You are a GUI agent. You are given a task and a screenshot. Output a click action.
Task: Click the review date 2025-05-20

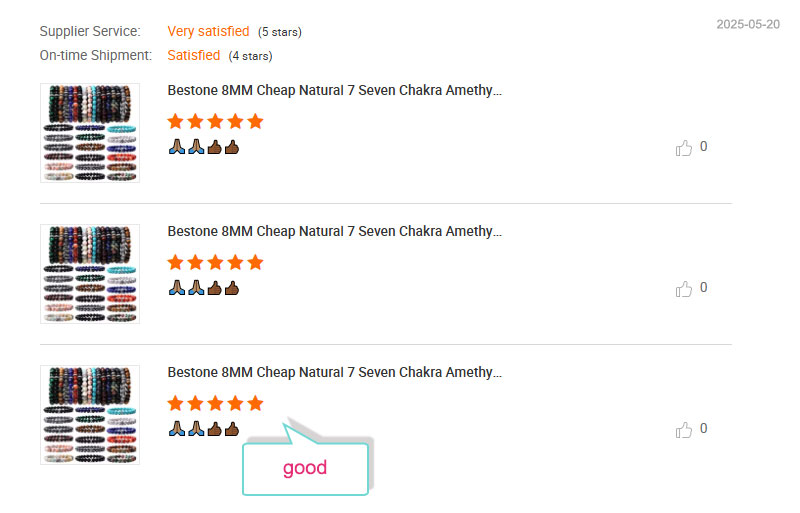tap(748, 24)
